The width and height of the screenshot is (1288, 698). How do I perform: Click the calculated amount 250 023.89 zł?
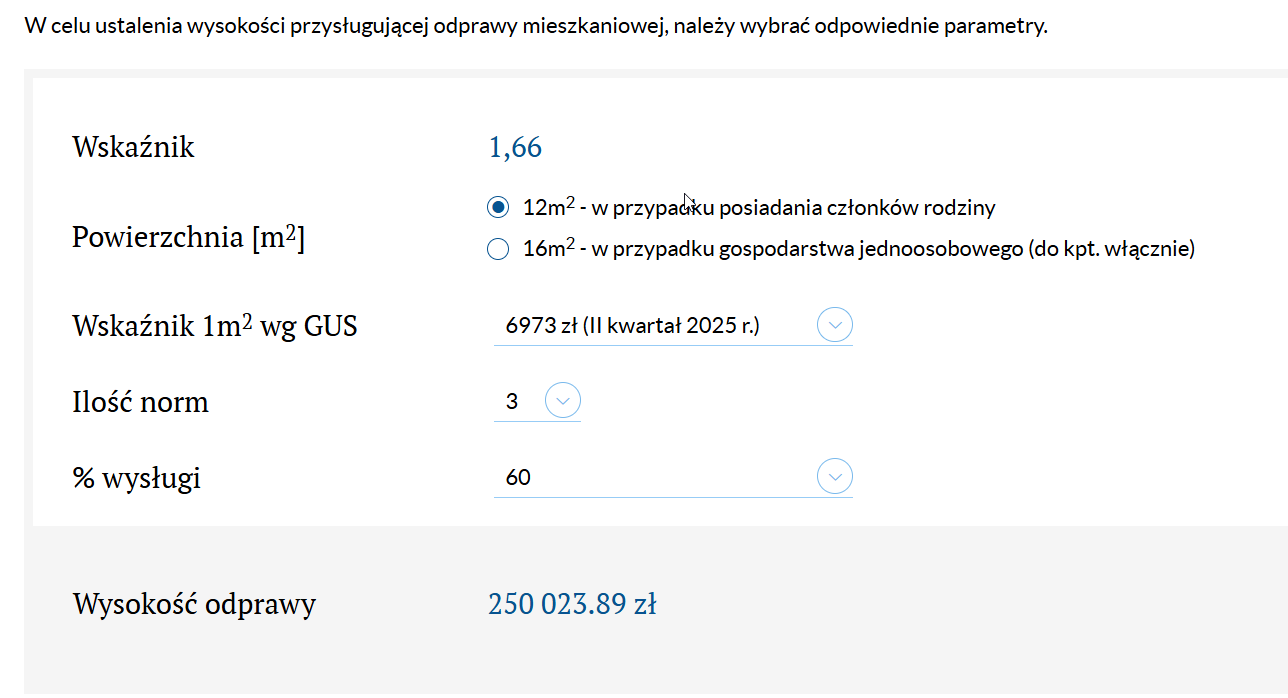pyautogui.click(x=572, y=603)
